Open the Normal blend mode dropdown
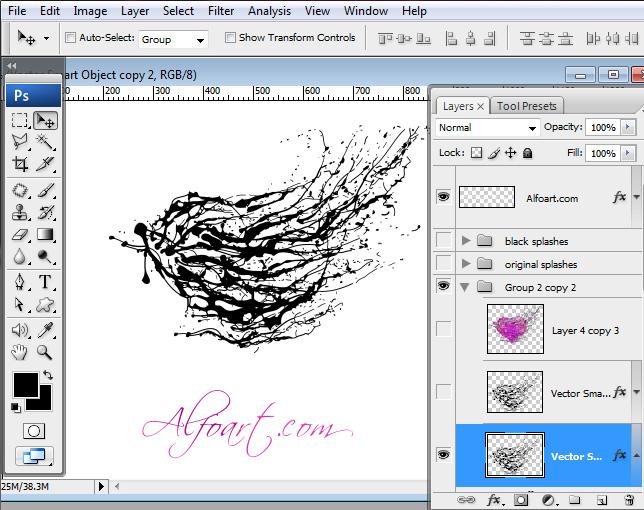Screen dimensions: 644x510 click(487, 128)
